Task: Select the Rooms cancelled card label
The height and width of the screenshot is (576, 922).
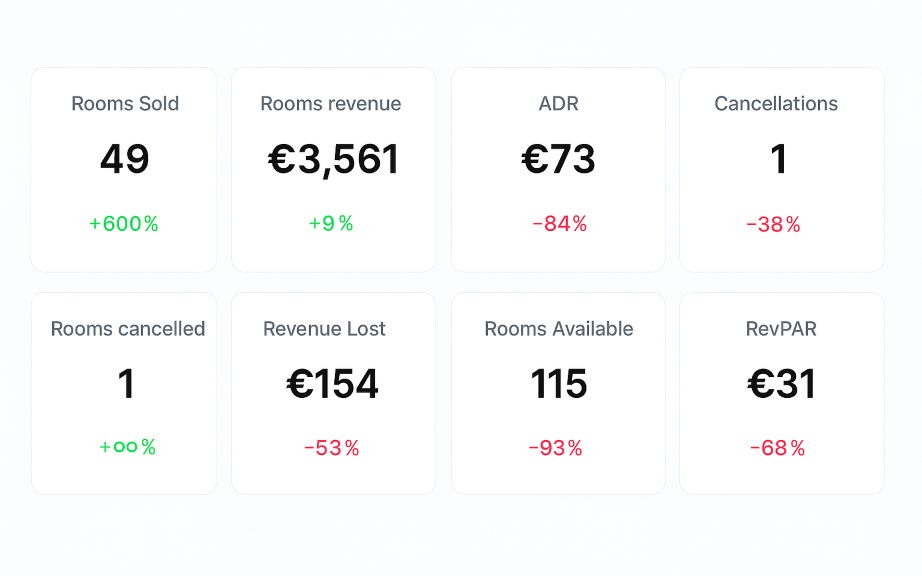Action: pyautogui.click(x=128, y=329)
